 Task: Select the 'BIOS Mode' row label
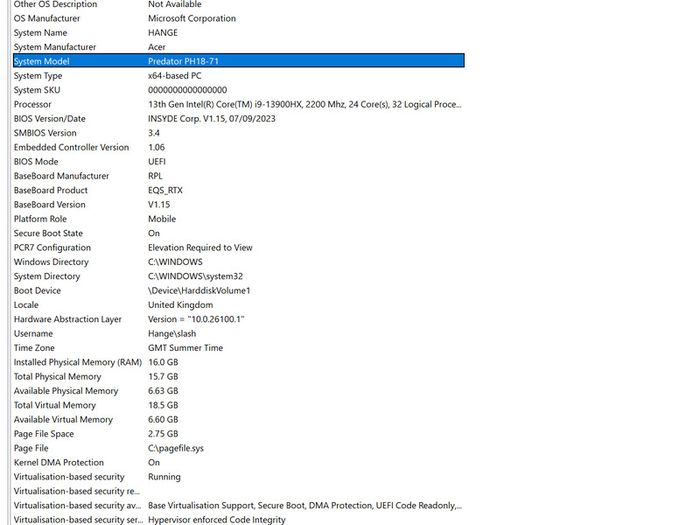[36, 161]
